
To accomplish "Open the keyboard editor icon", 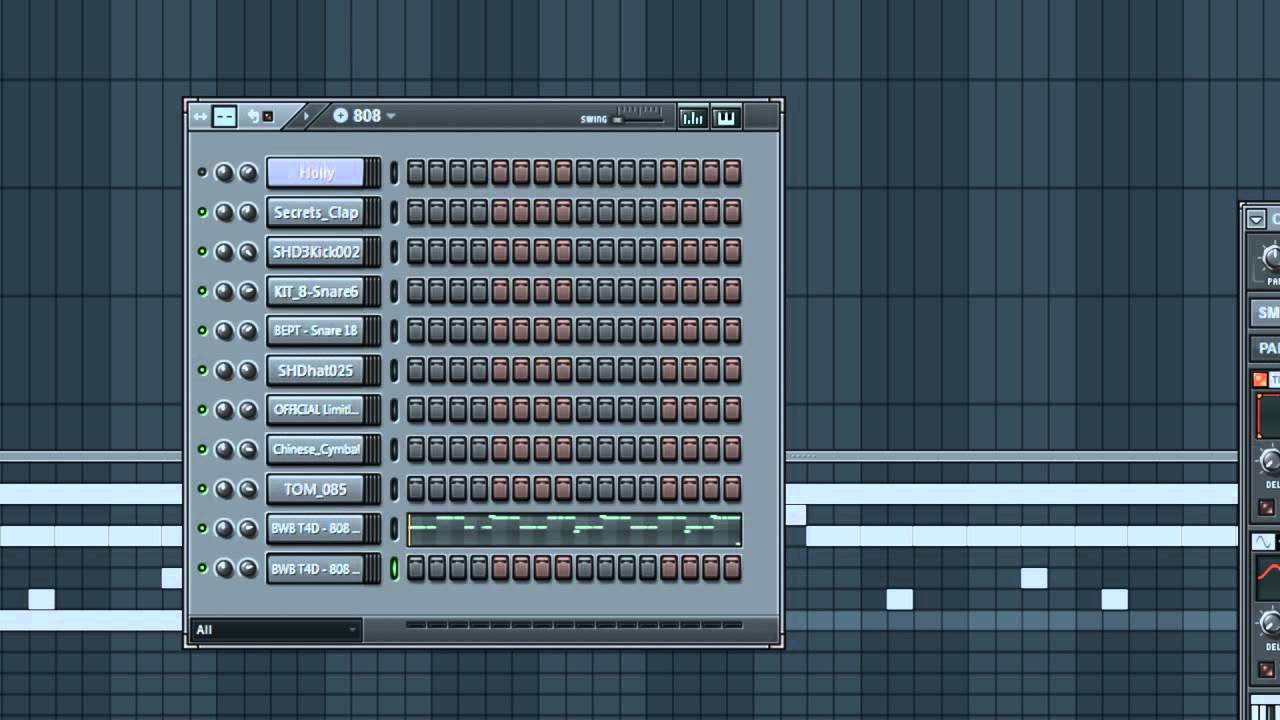I will (726, 117).
